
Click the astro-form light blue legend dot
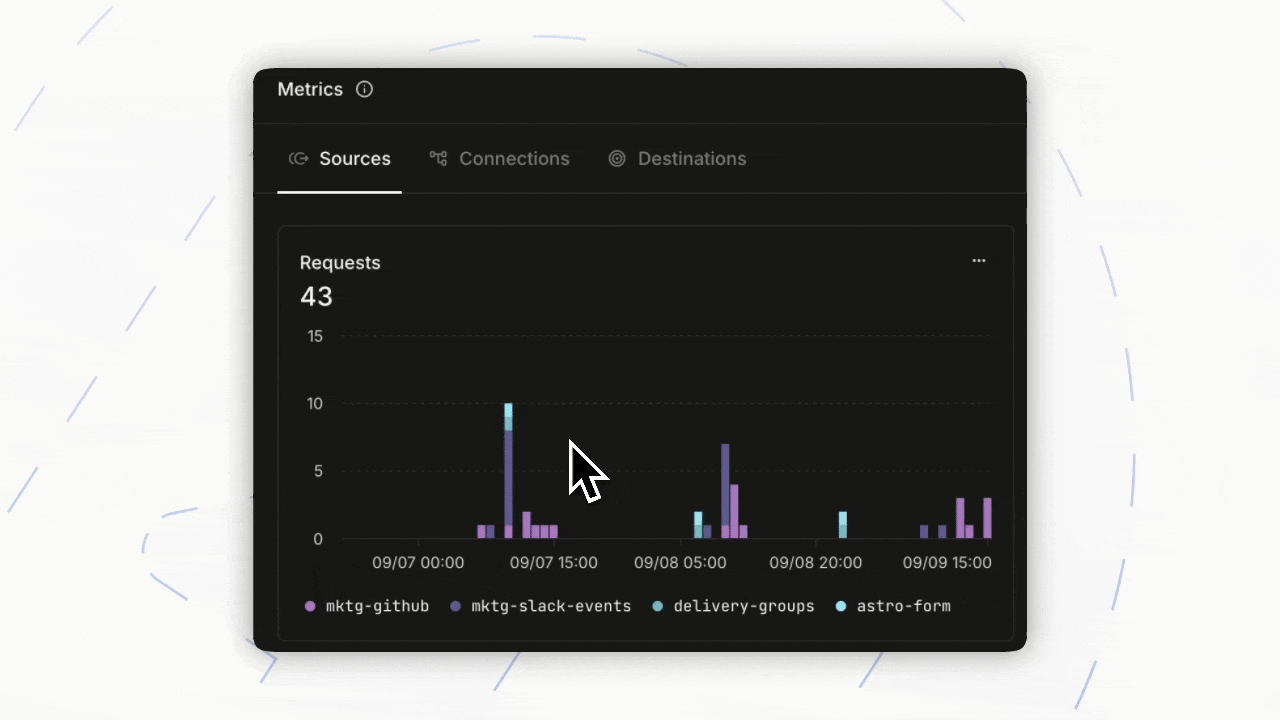coord(841,606)
